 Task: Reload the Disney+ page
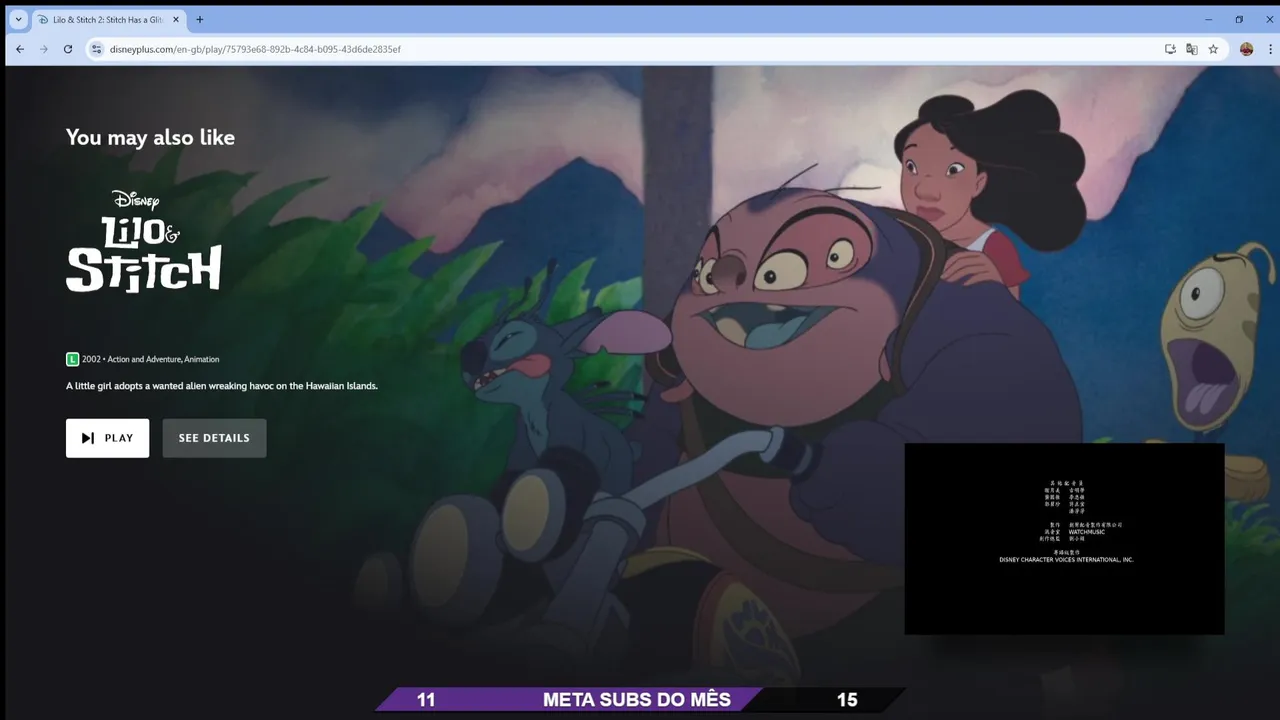tap(68, 49)
